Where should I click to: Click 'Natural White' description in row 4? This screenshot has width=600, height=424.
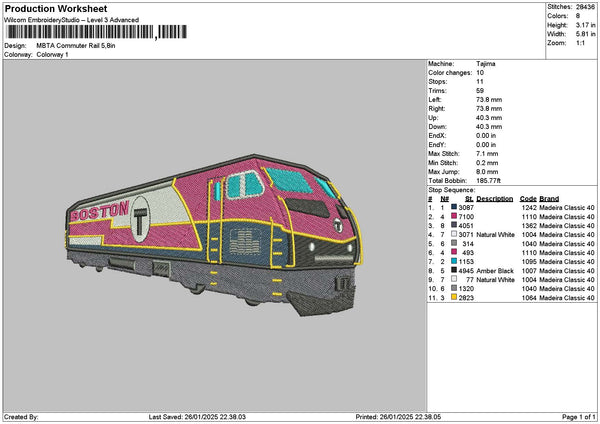[496, 235]
